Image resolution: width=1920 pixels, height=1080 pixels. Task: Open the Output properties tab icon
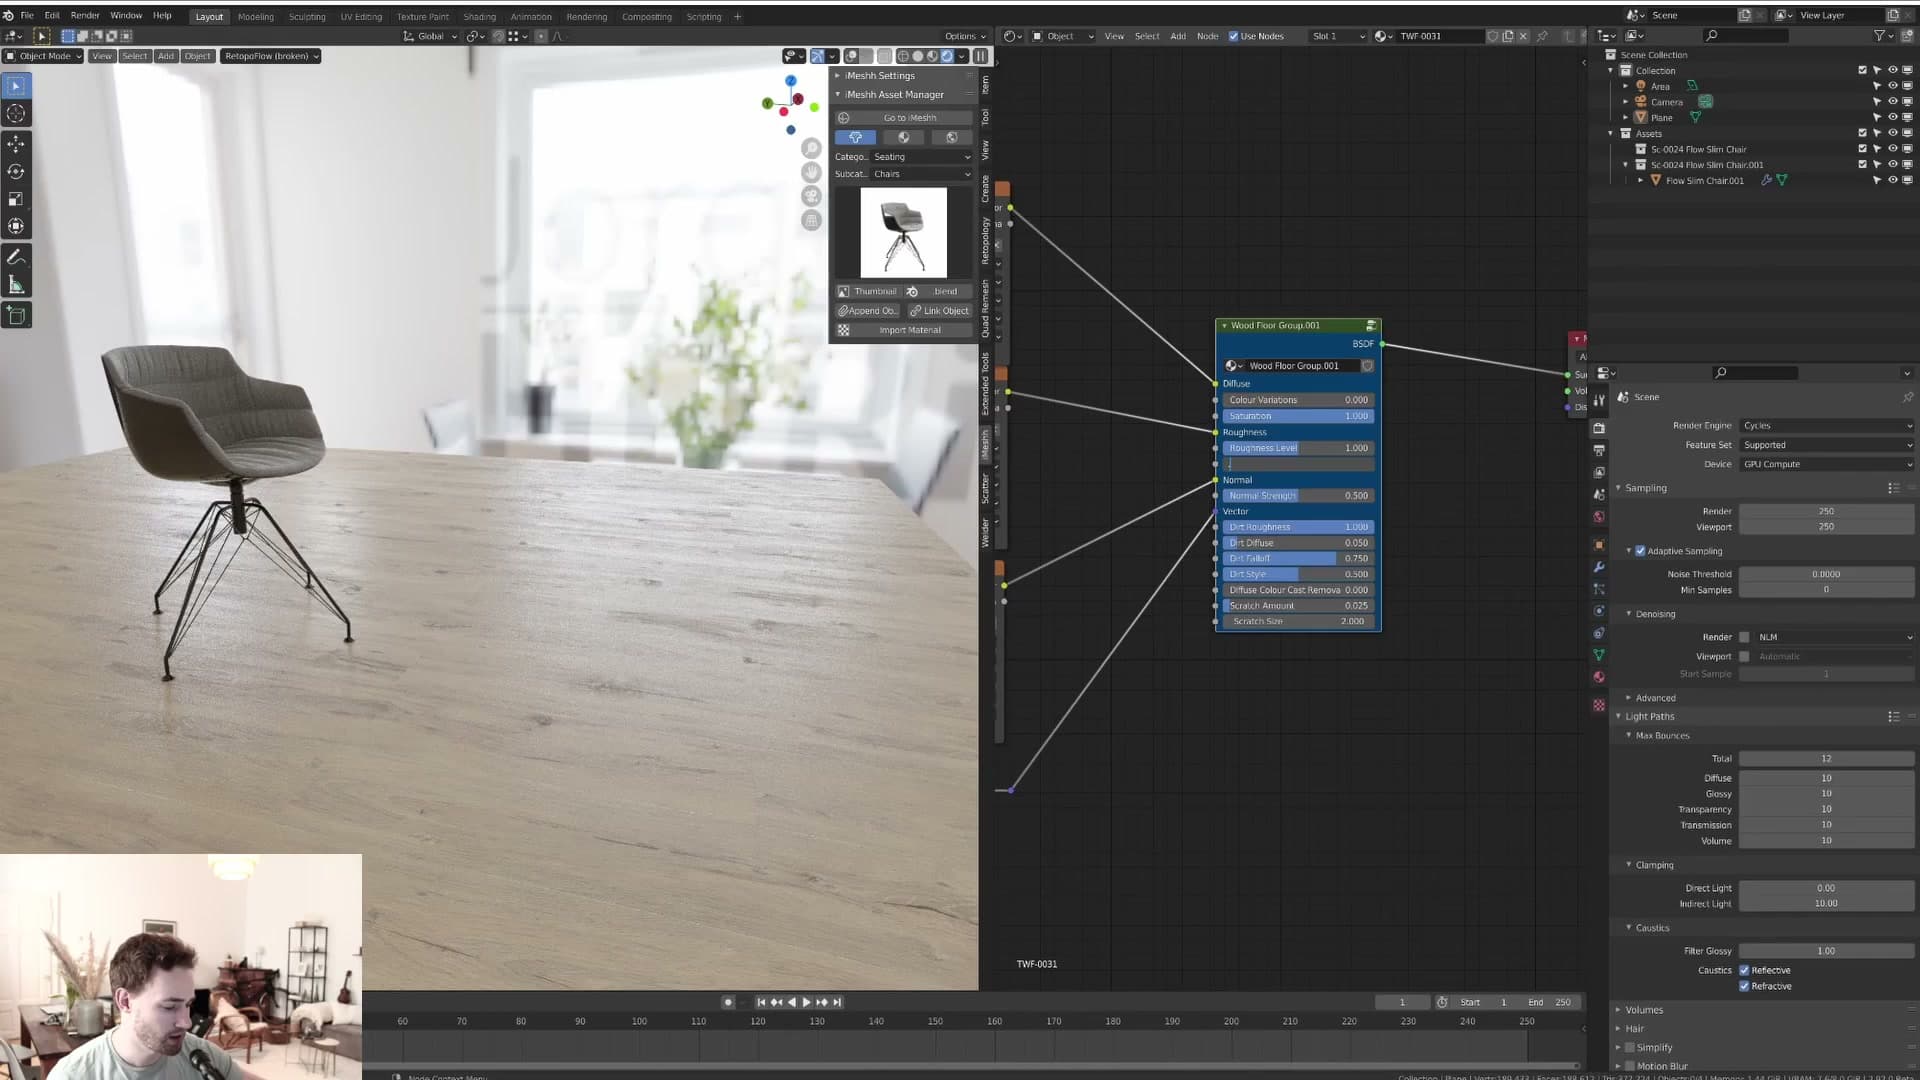click(1599, 450)
